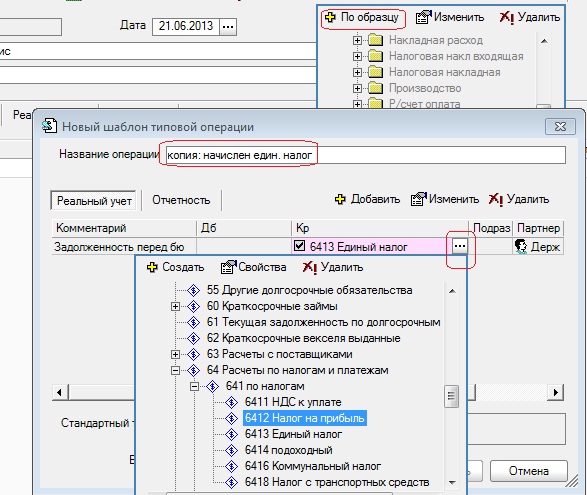Image resolution: width=587 pixels, height=495 pixels.
Task: Select the Реальный учет tab
Action: coord(94,201)
